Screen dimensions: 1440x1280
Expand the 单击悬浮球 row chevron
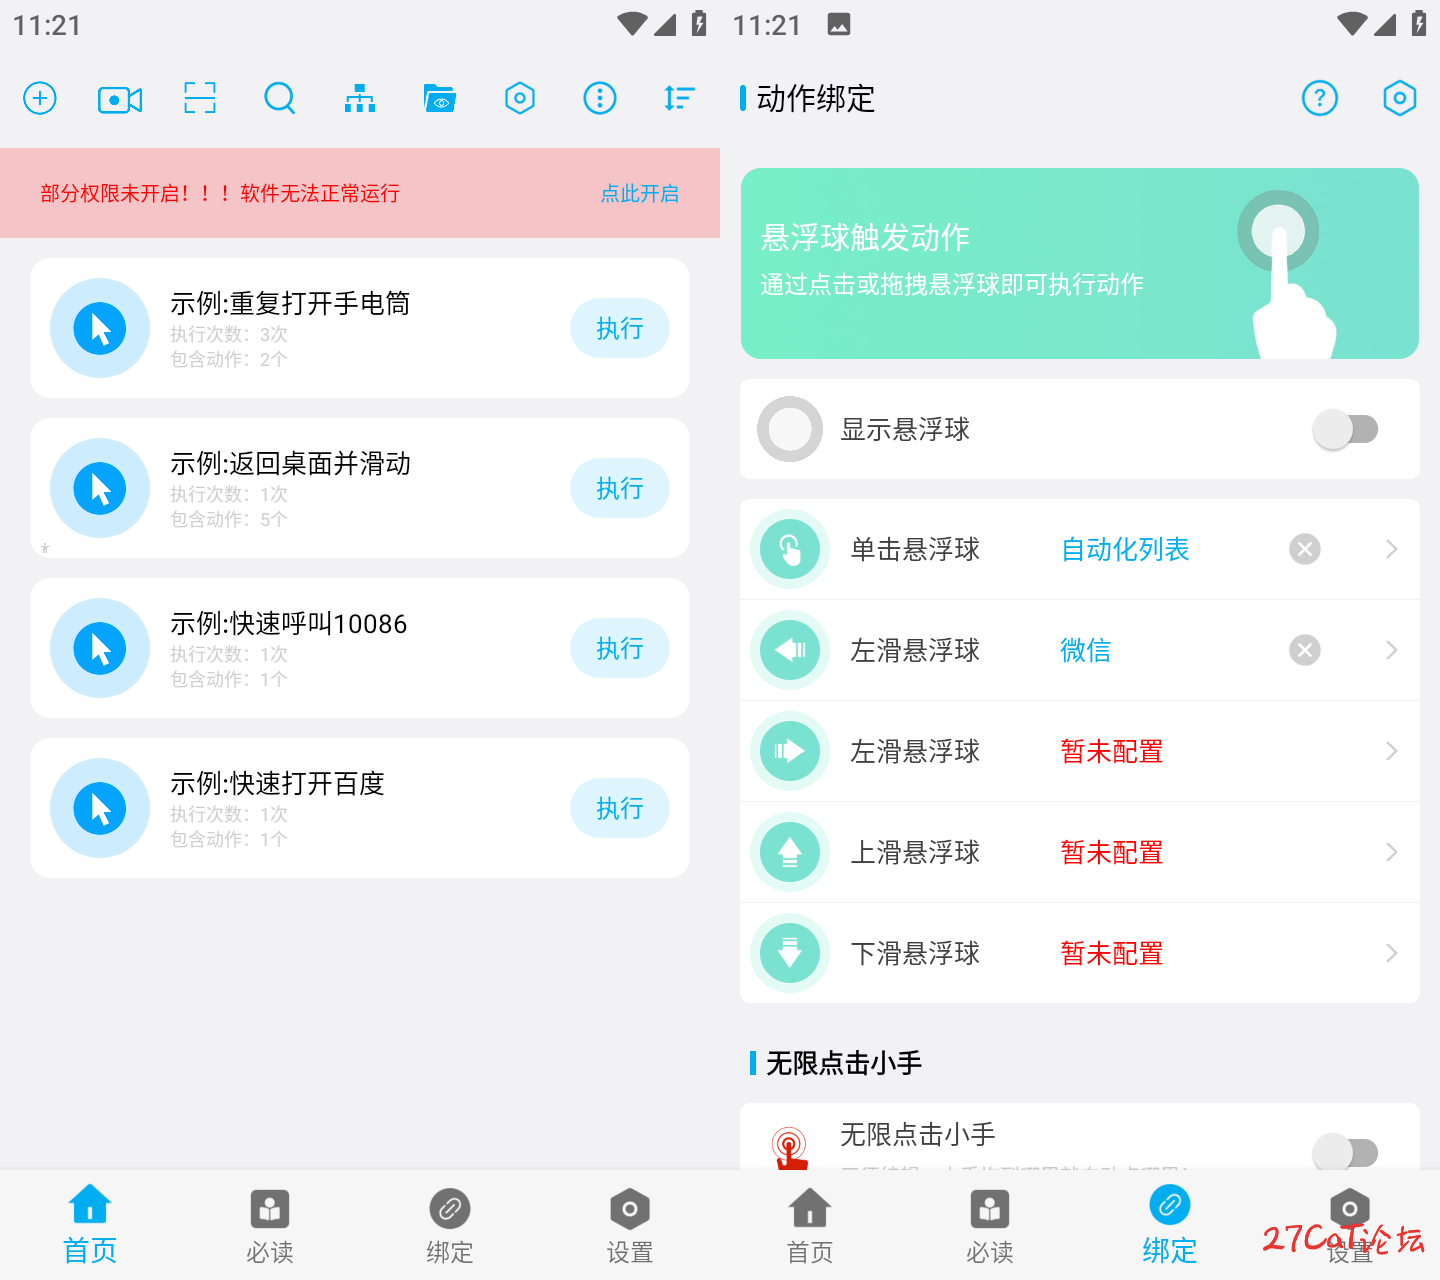click(x=1392, y=549)
